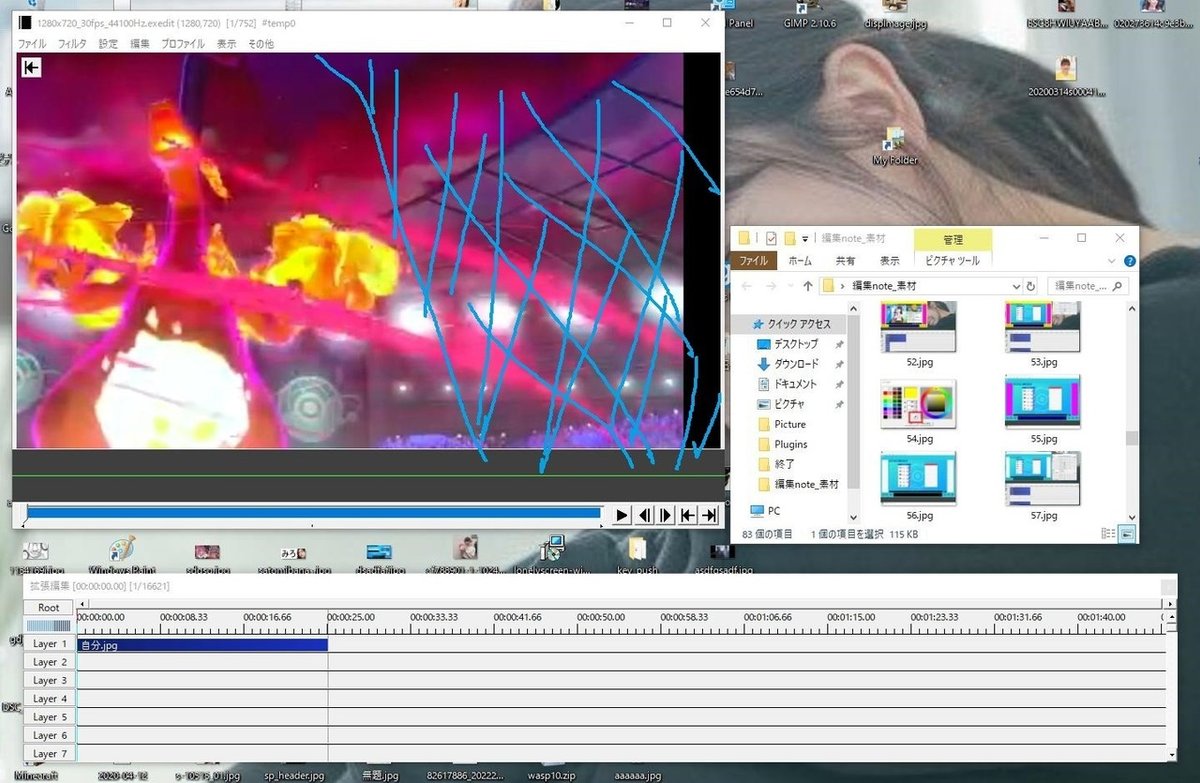
Task: Open the ピクチャ ツール tab in Explorer
Action: 952,260
